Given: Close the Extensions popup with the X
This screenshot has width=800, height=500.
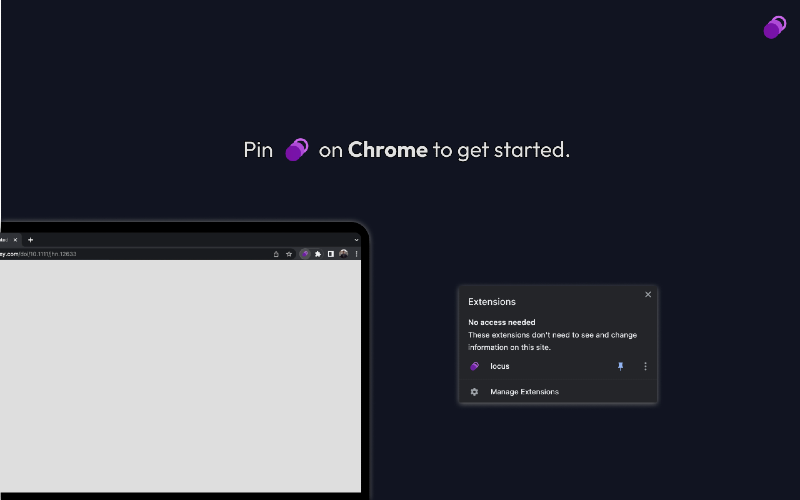Looking at the screenshot, I should (x=648, y=294).
